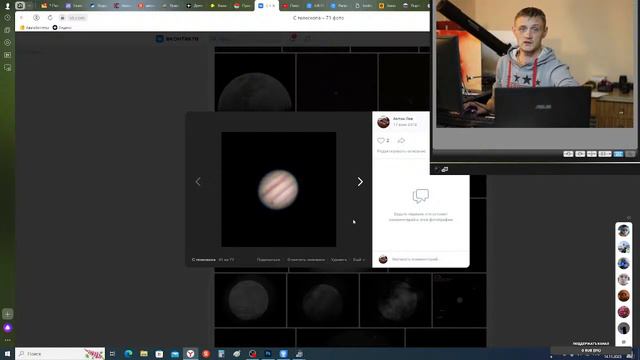Click 'Поделиться' under the photo
Image resolution: width=640 pixels, height=360 pixels.
click(x=268, y=260)
